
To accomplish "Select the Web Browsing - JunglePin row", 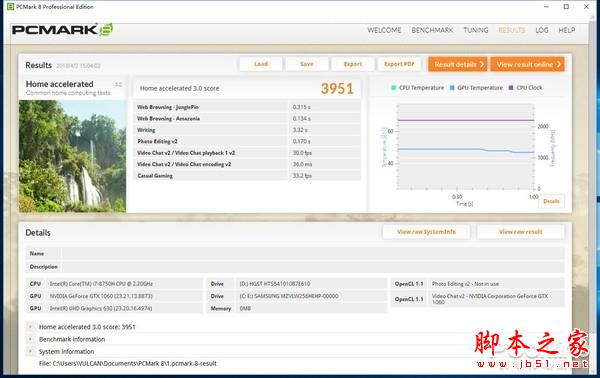I will [247, 107].
